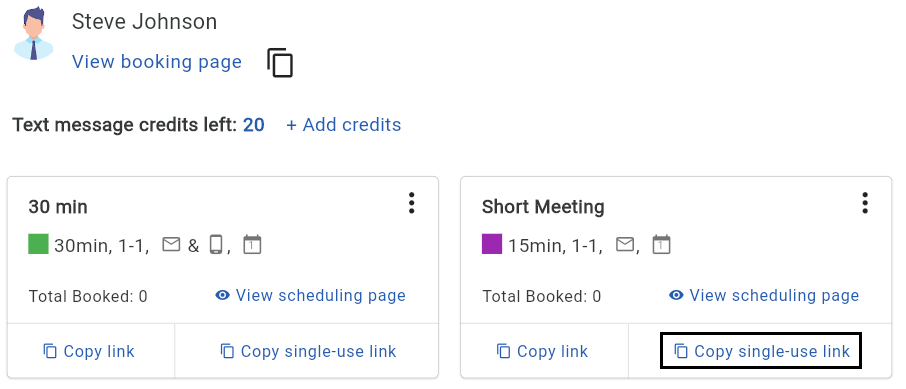906x389 pixels.
Task: Click Steve Johnson's avatar picture
Action: click(34, 34)
